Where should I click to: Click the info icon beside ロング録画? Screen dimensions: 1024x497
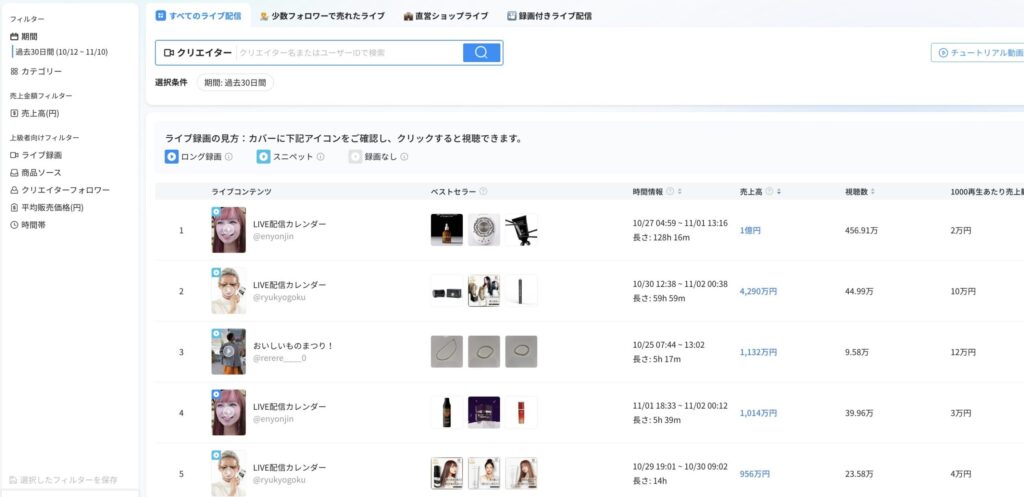click(x=229, y=157)
